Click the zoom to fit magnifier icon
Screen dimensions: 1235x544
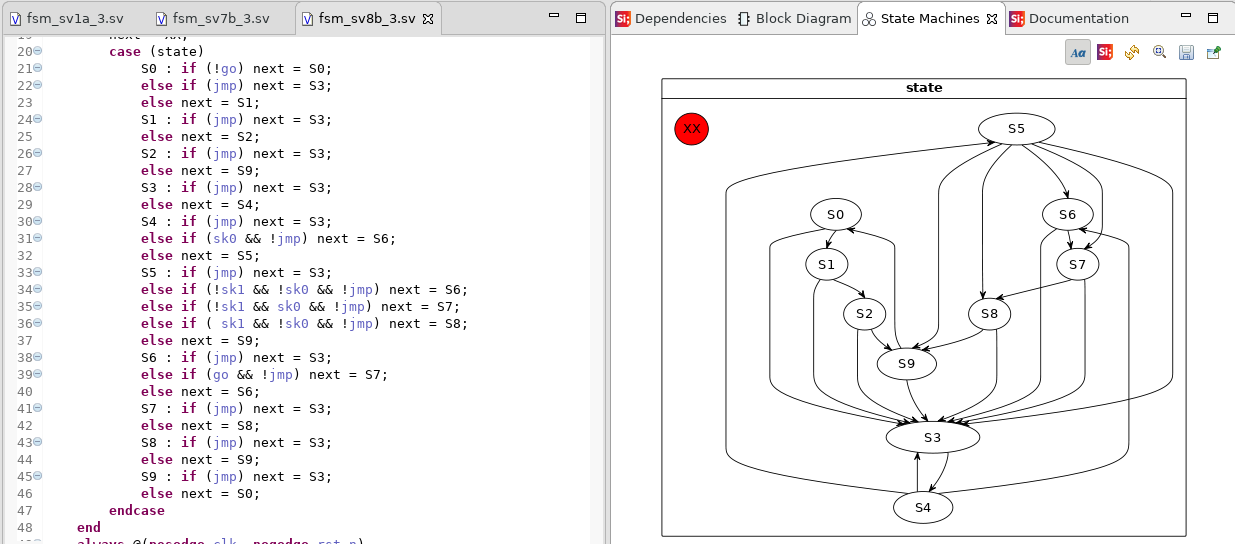coord(1159,52)
